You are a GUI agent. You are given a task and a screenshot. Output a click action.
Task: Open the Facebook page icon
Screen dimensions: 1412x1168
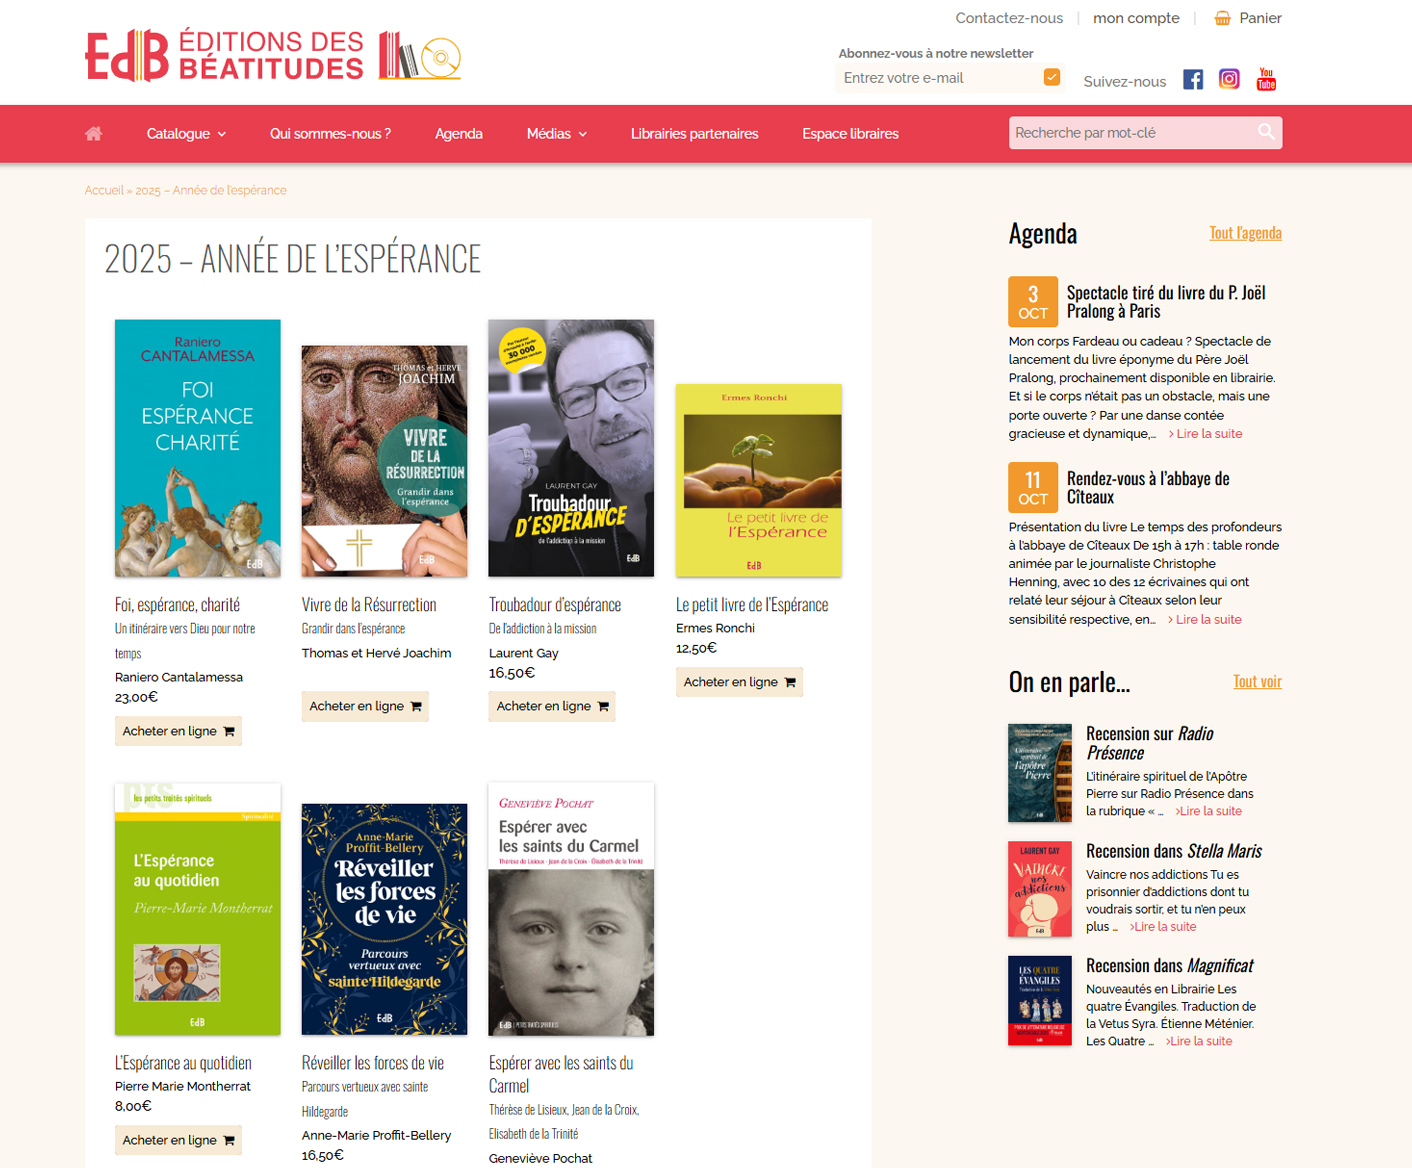(x=1193, y=80)
